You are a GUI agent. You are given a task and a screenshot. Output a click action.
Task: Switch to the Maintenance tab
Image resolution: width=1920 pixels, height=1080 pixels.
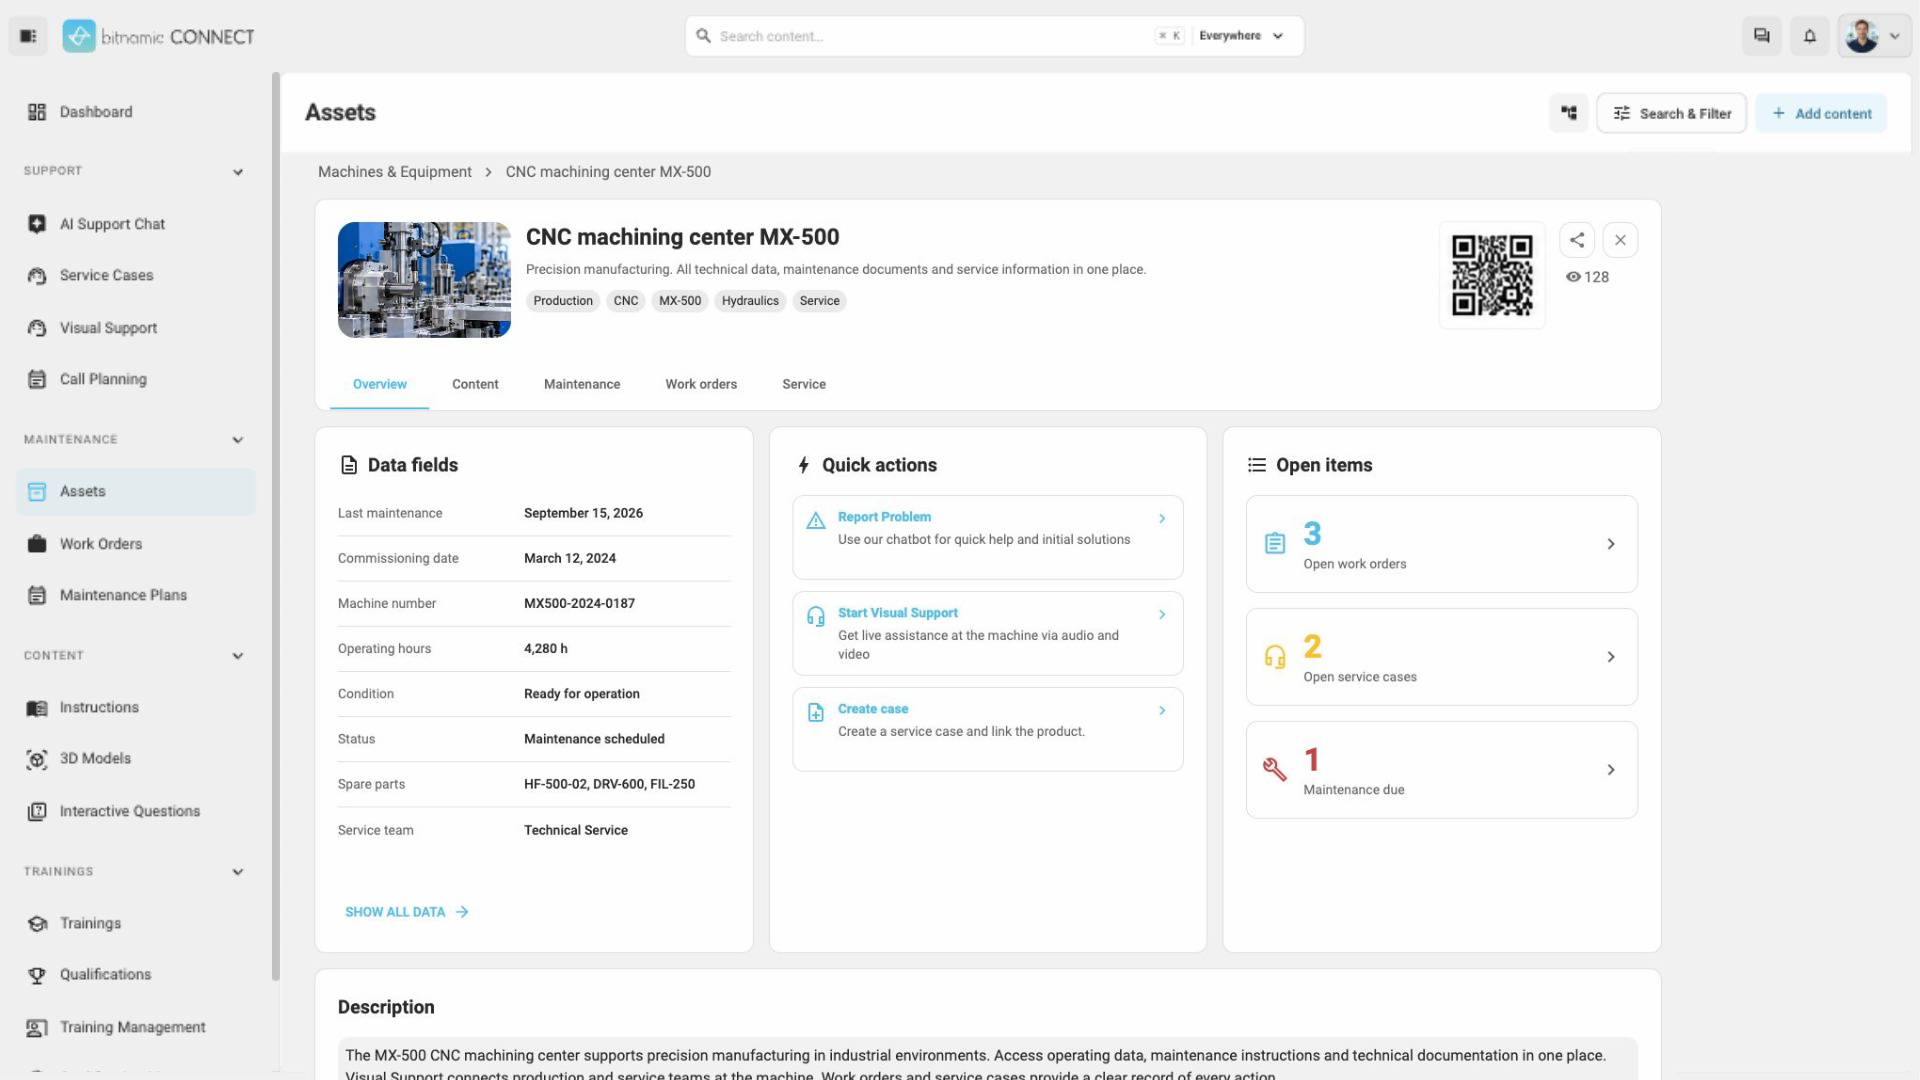click(x=582, y=384)
